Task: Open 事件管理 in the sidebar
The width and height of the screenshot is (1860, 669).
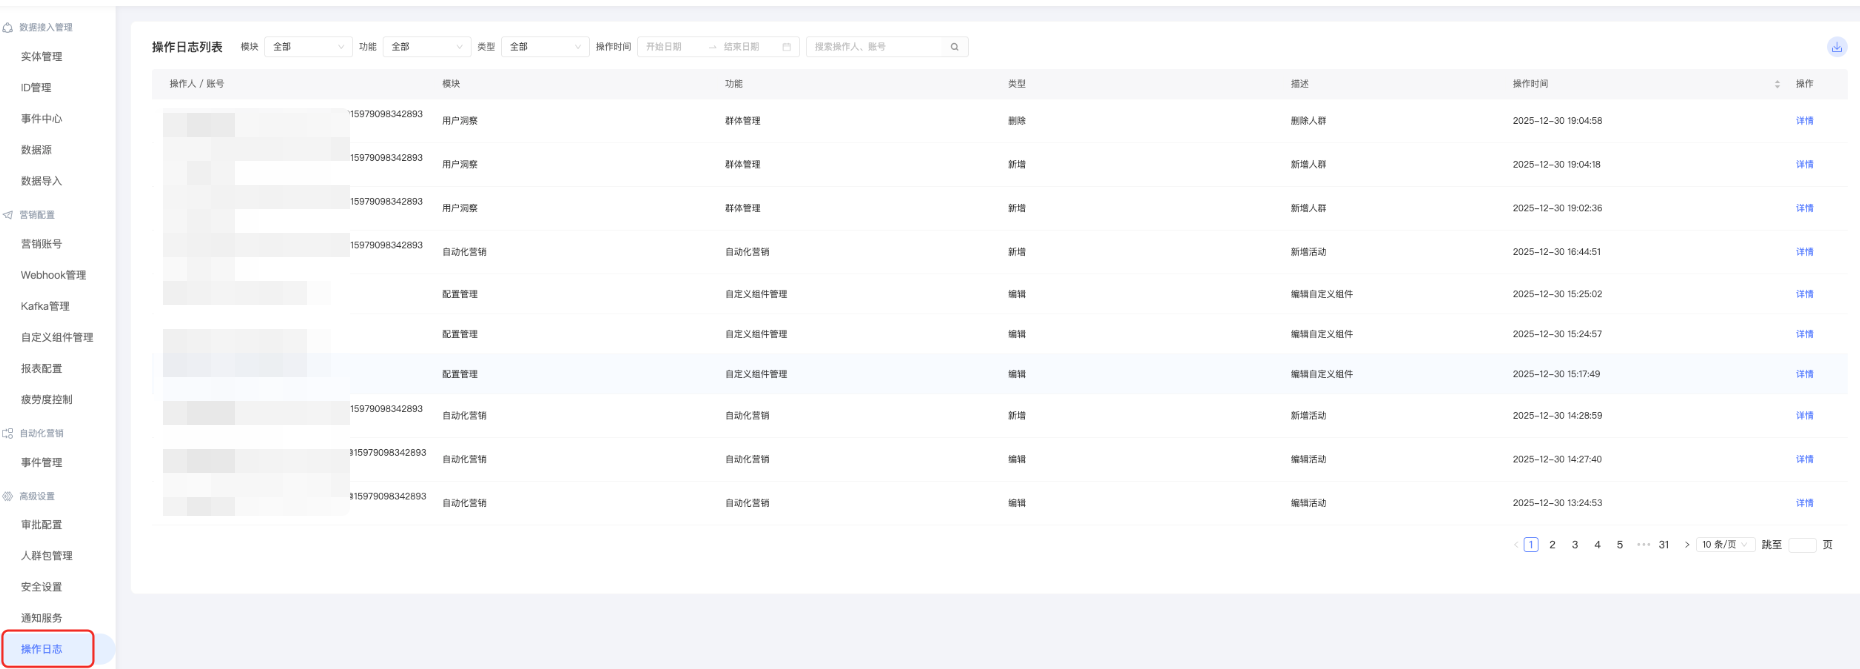Action: pos(42,462)
